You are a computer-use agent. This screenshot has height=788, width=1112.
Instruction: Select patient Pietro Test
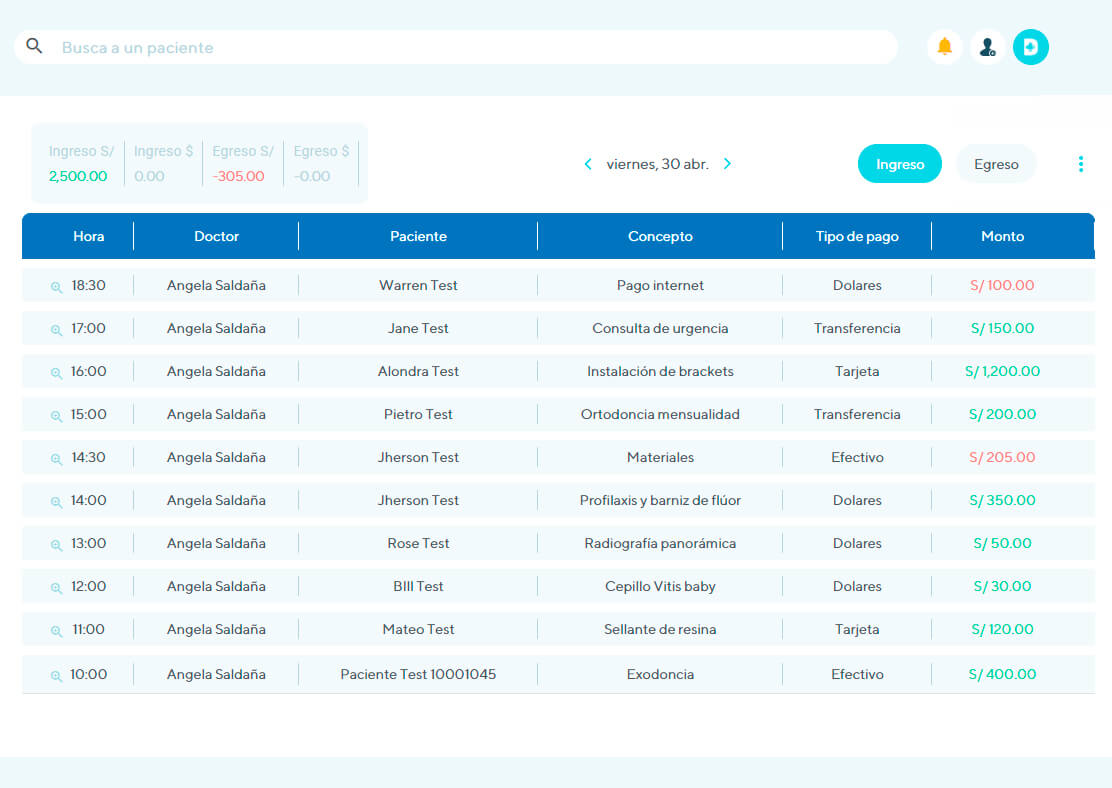pos(418,414)
